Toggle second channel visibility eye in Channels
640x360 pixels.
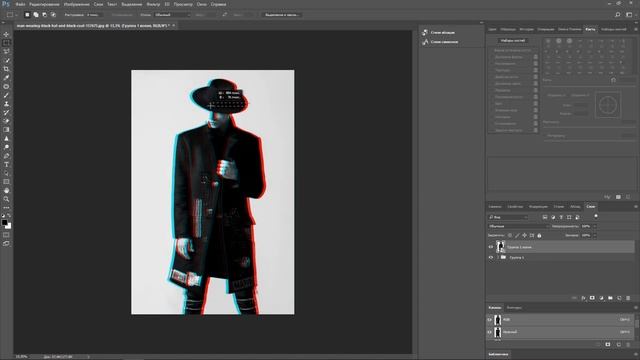[490, 332]
